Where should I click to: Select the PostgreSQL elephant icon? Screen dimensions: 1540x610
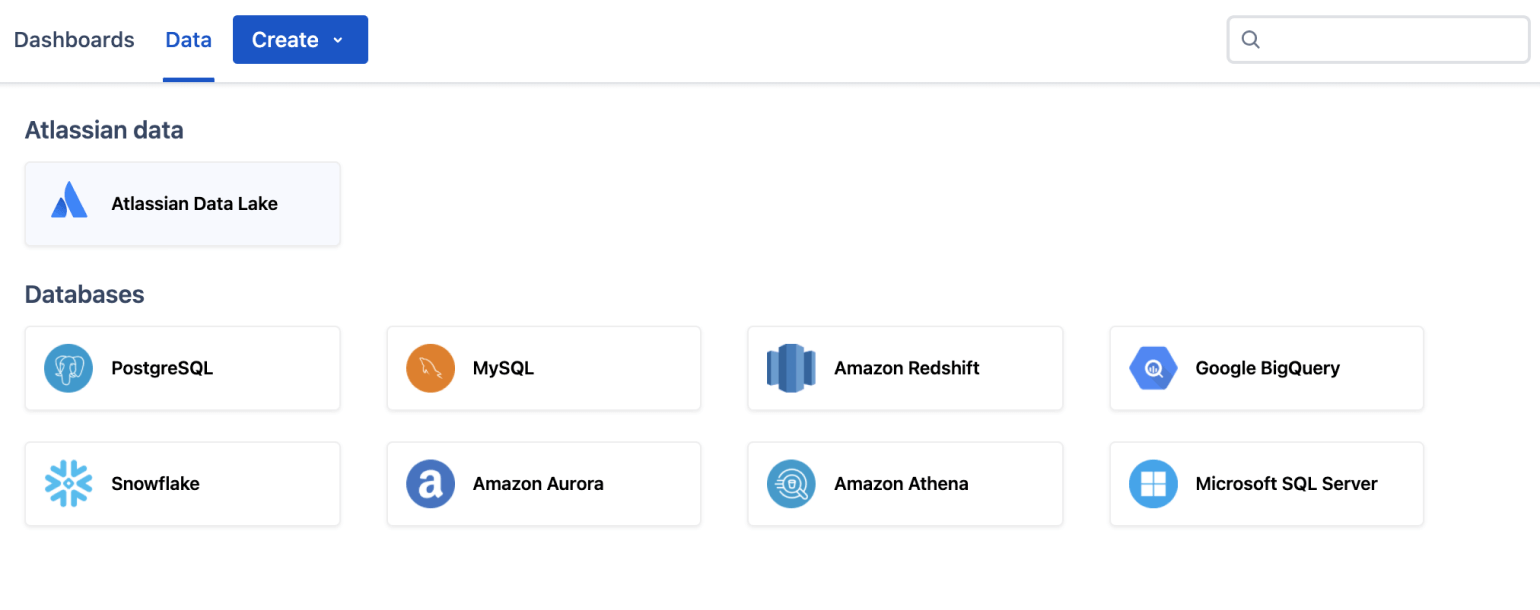(68, 368)
